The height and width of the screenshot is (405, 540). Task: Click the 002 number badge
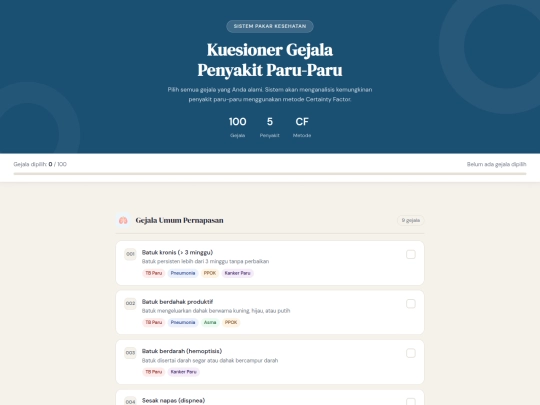click(130, 303)
